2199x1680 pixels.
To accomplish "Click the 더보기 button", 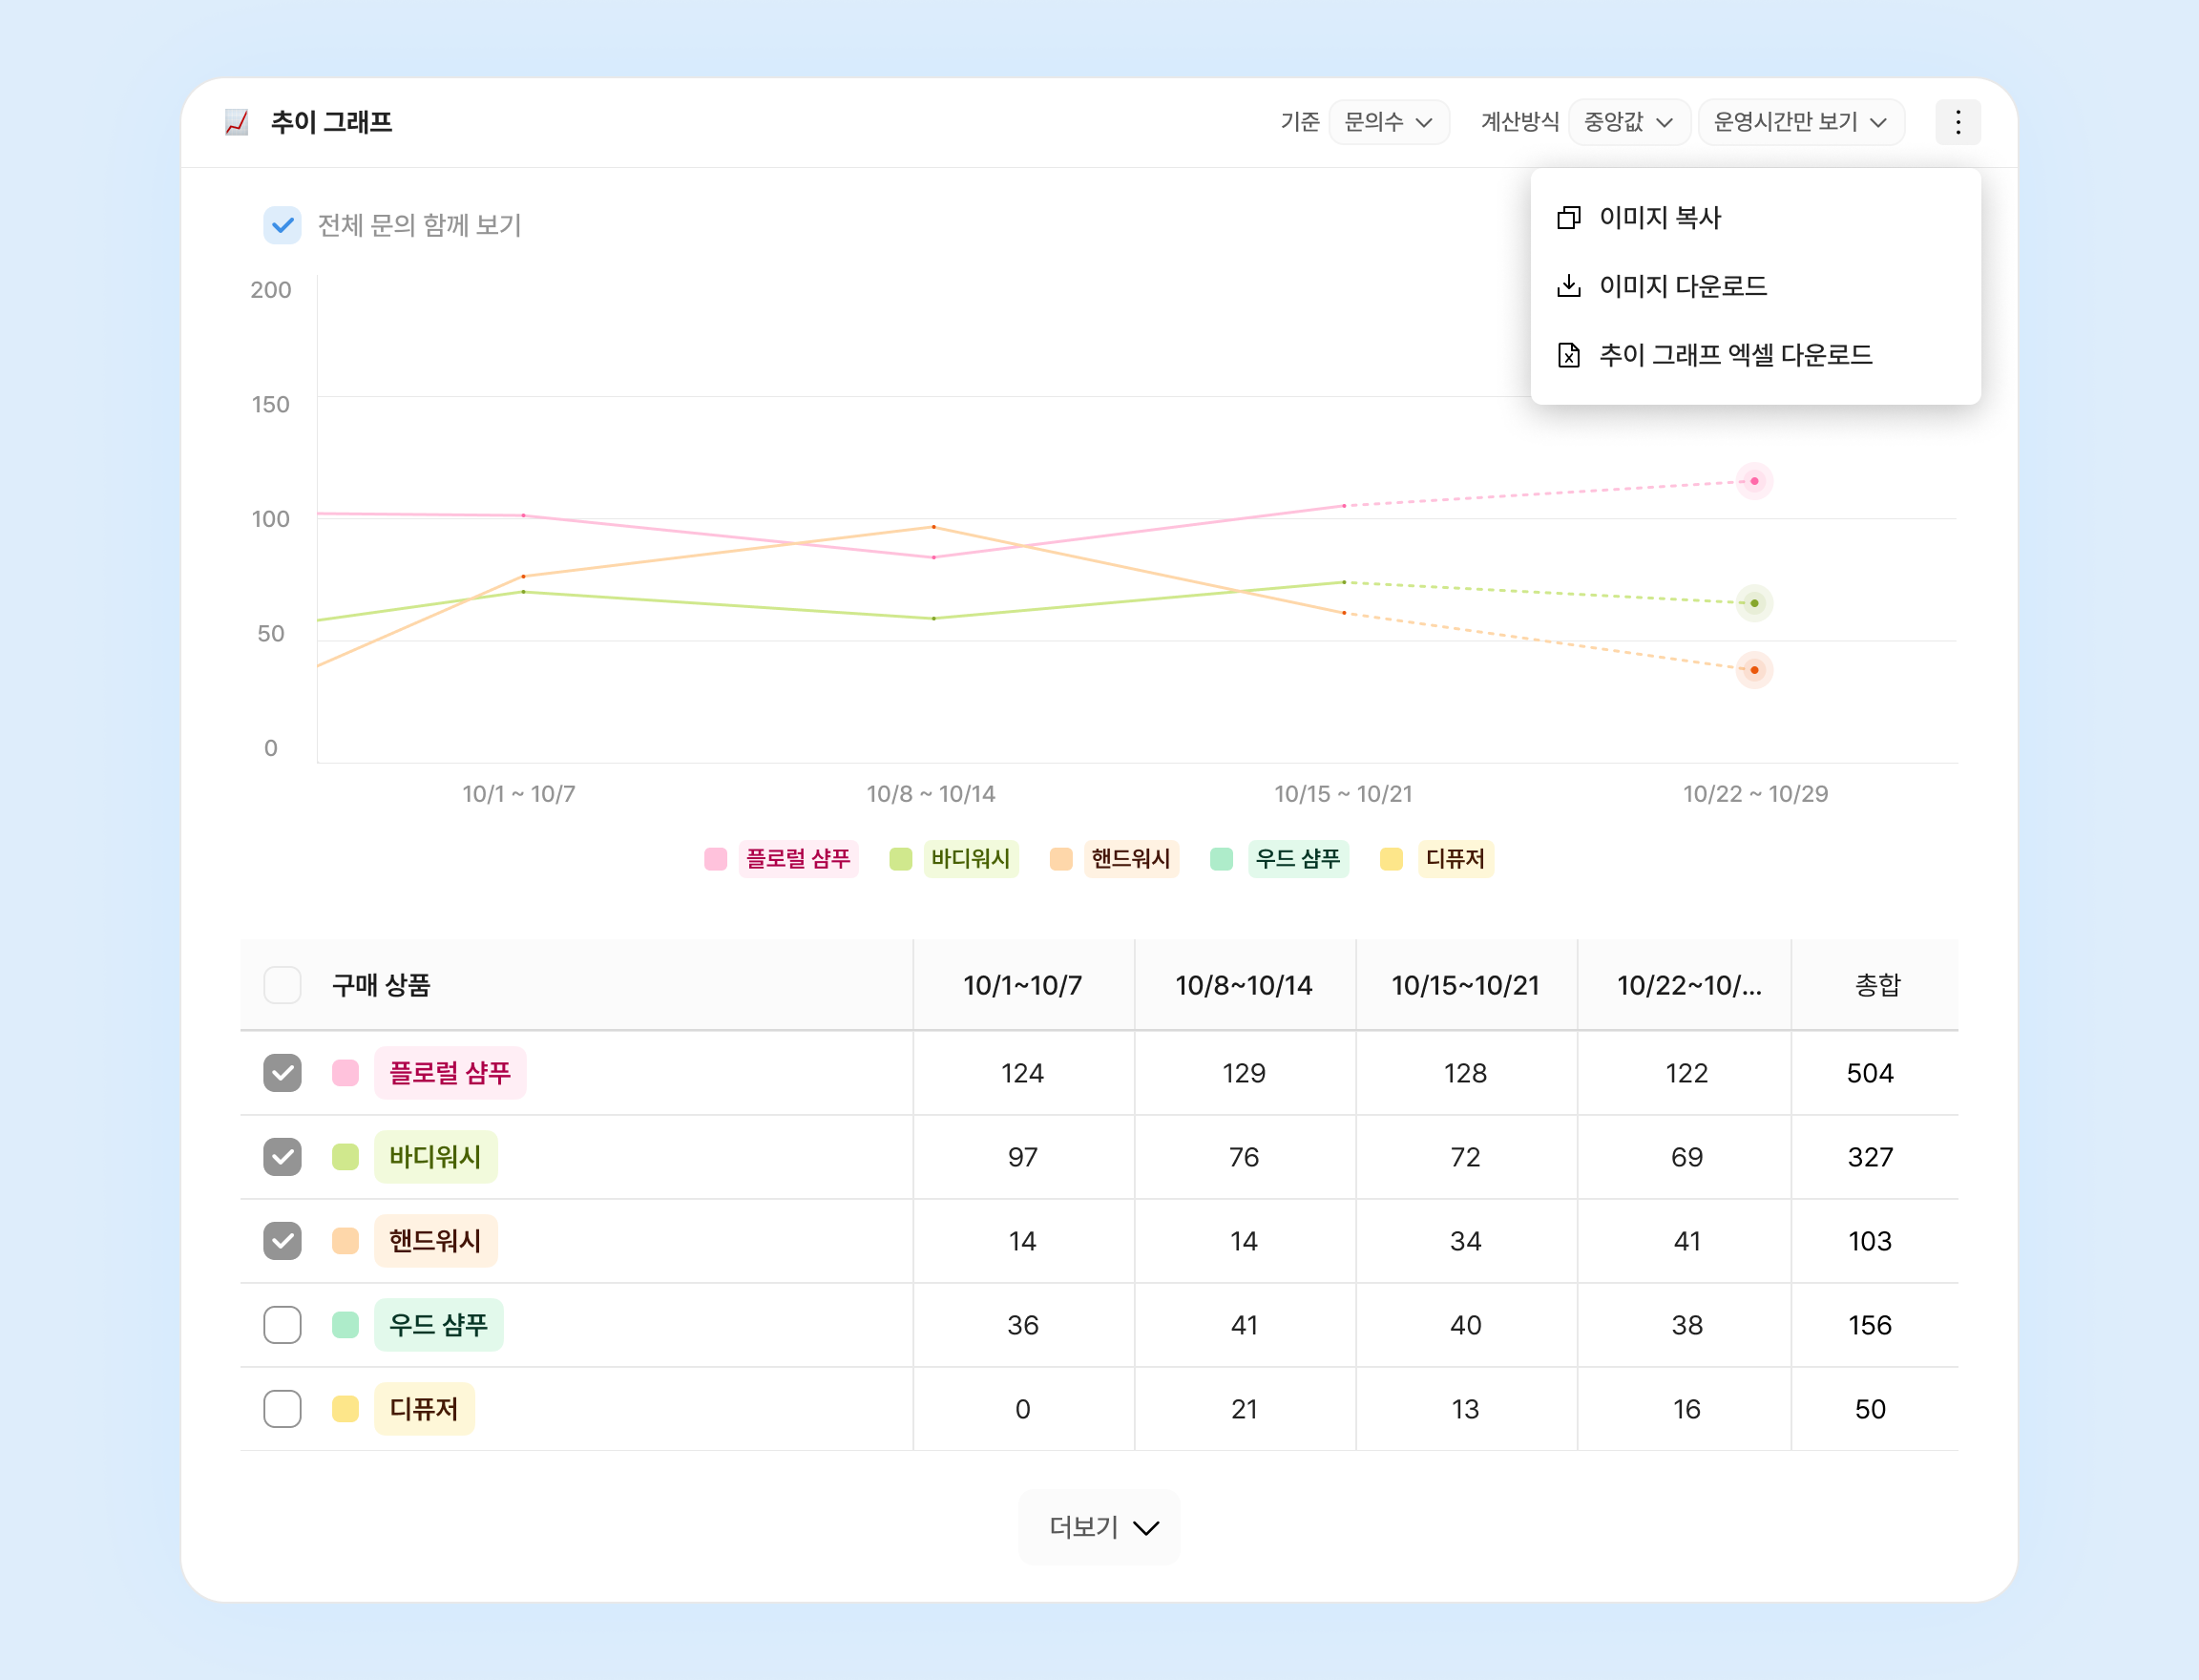I will (x=1099, y=1527).
